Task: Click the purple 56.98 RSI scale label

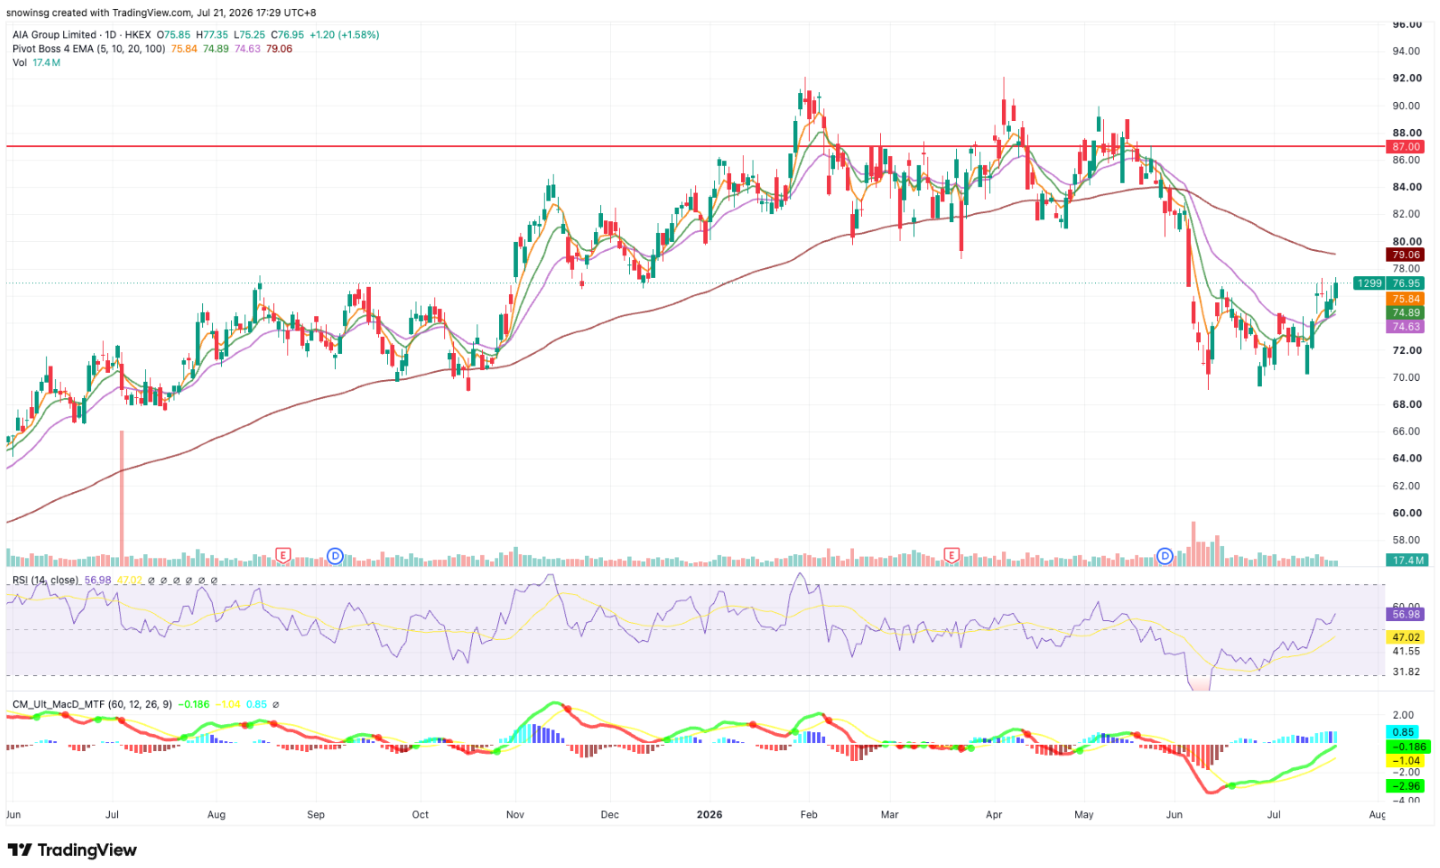Action: 1405,614
